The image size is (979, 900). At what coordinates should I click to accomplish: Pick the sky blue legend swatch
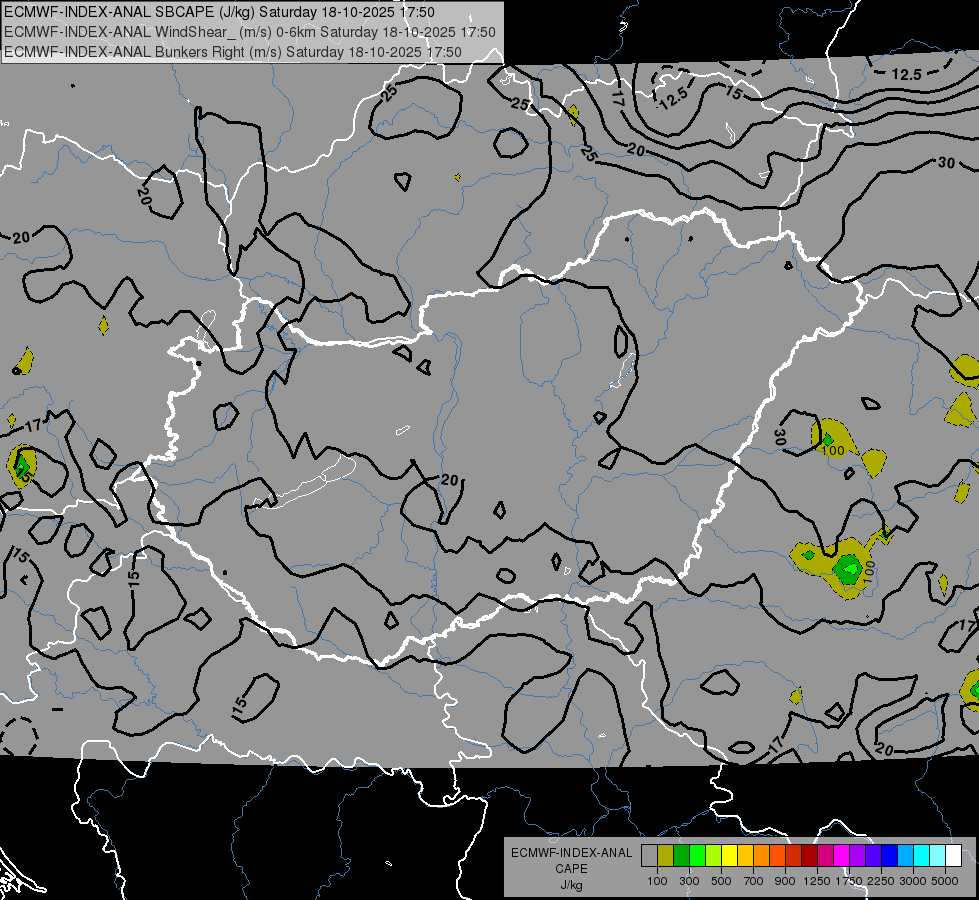pos(905,856)
